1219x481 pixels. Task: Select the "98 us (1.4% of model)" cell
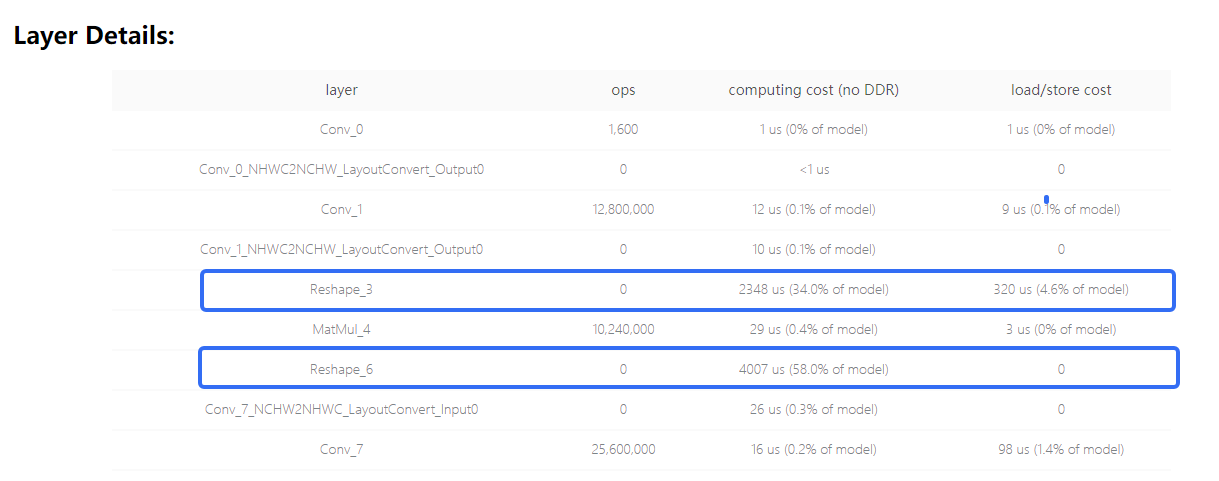pyautogui.click(x=1060, y=449)
